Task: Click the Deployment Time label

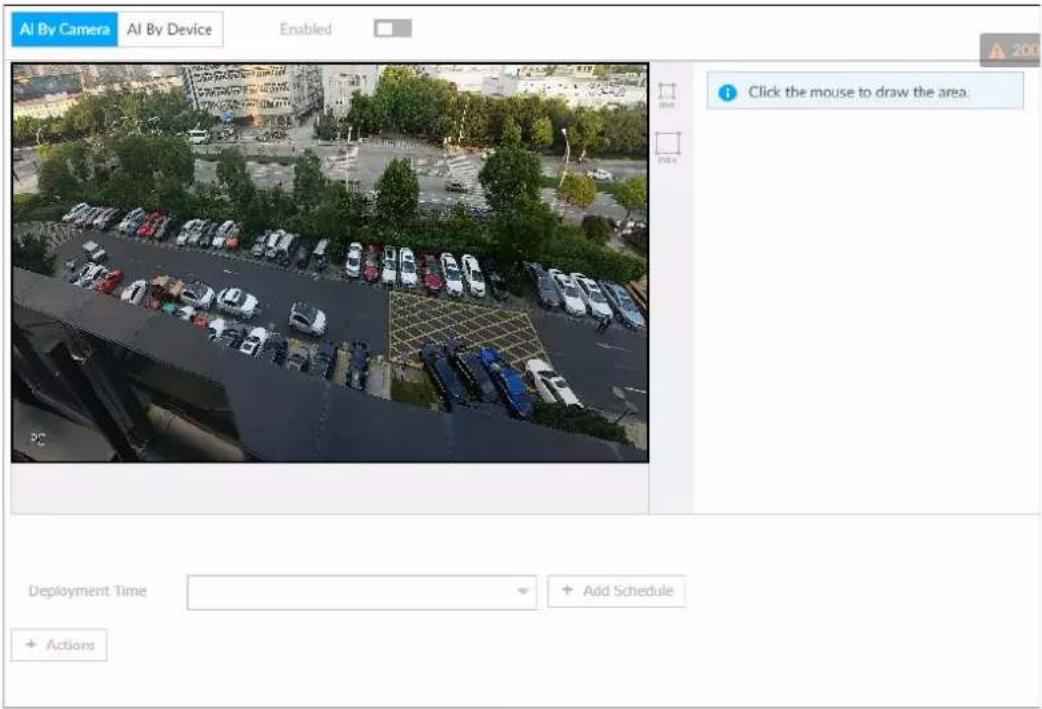Action: tap(88, 591)
